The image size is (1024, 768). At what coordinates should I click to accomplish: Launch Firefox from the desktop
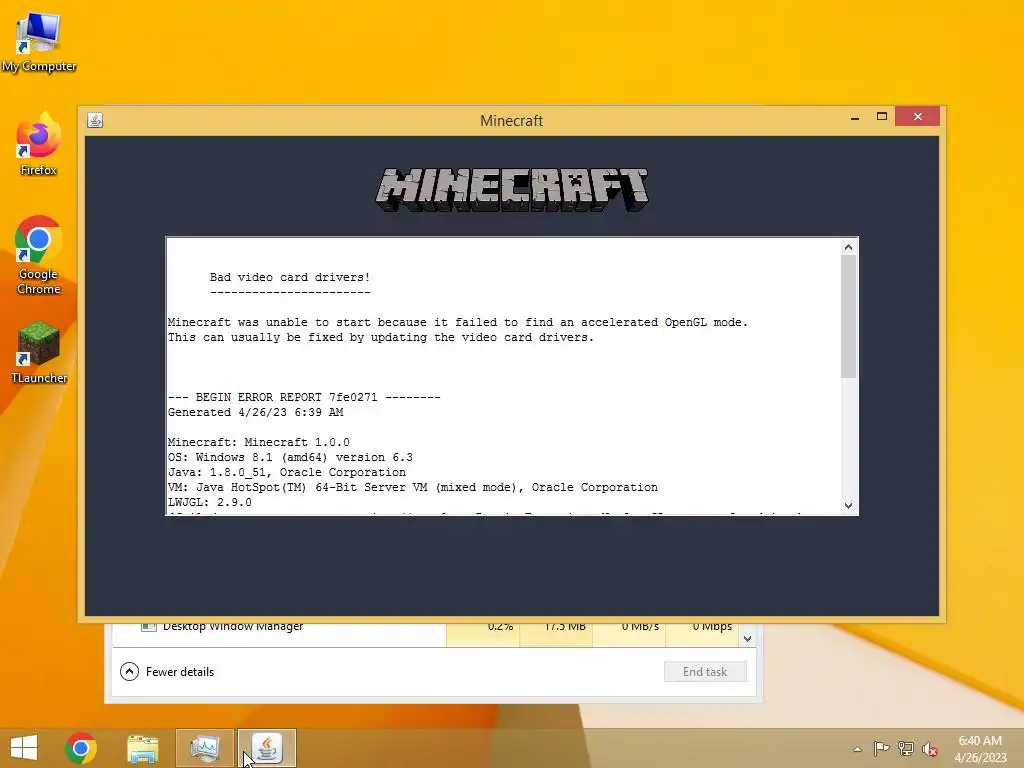pyautogui.click(x=39, y=144)
